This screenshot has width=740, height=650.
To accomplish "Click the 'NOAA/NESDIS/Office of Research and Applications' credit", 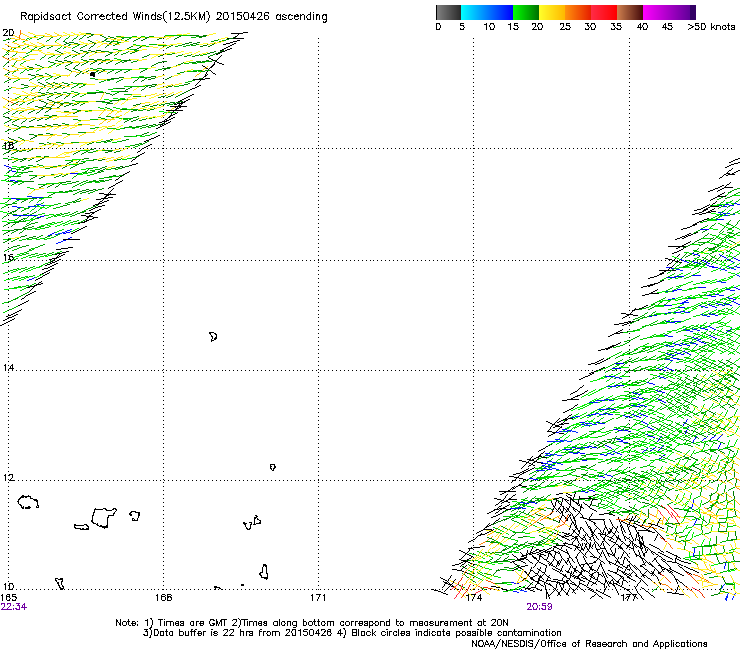I will (589, 644).
